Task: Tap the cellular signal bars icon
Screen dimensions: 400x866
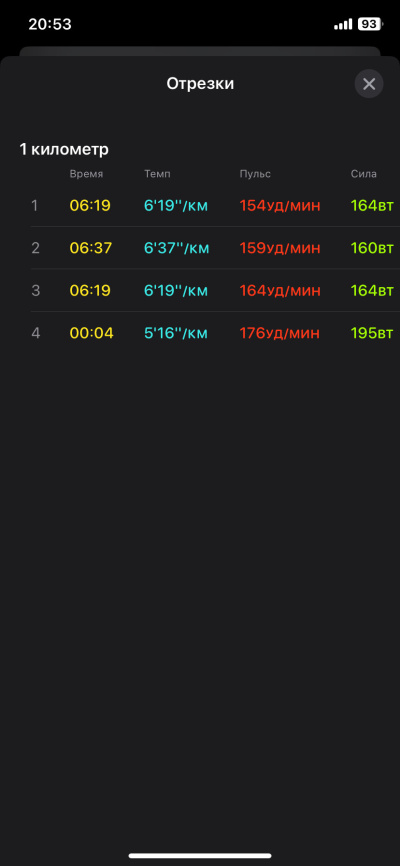Action: click(x=343, y=24)
